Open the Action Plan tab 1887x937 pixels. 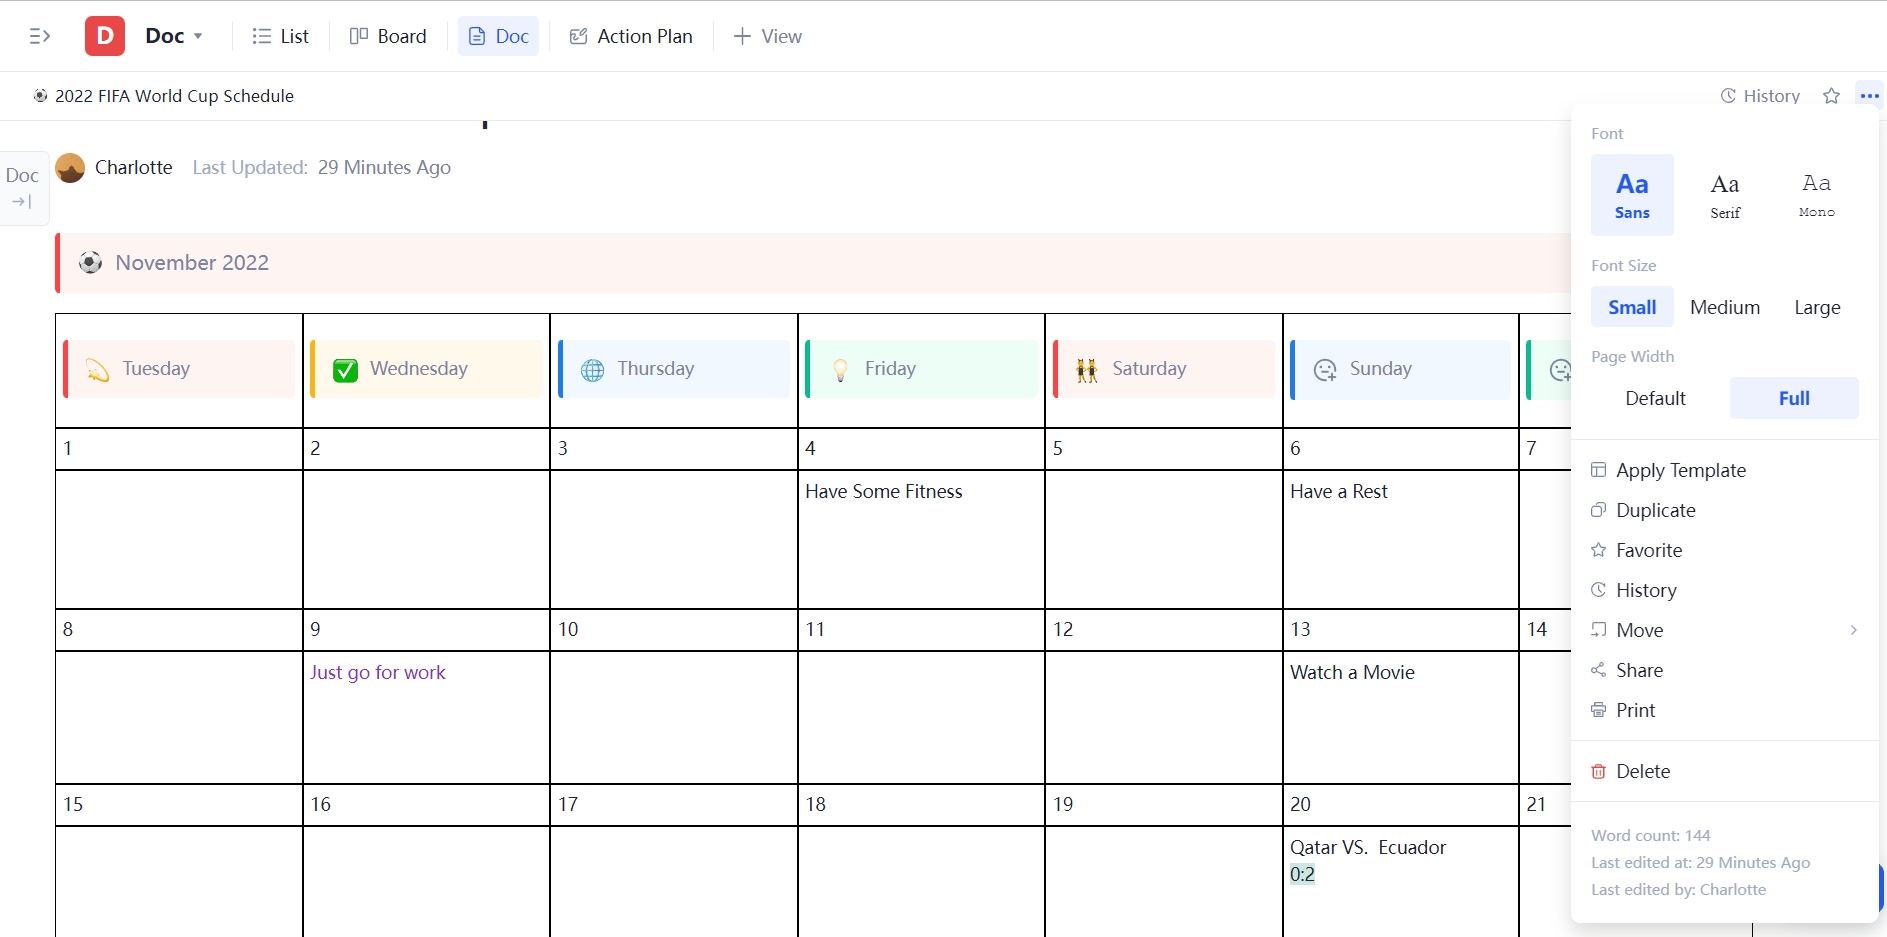[631, 36]
